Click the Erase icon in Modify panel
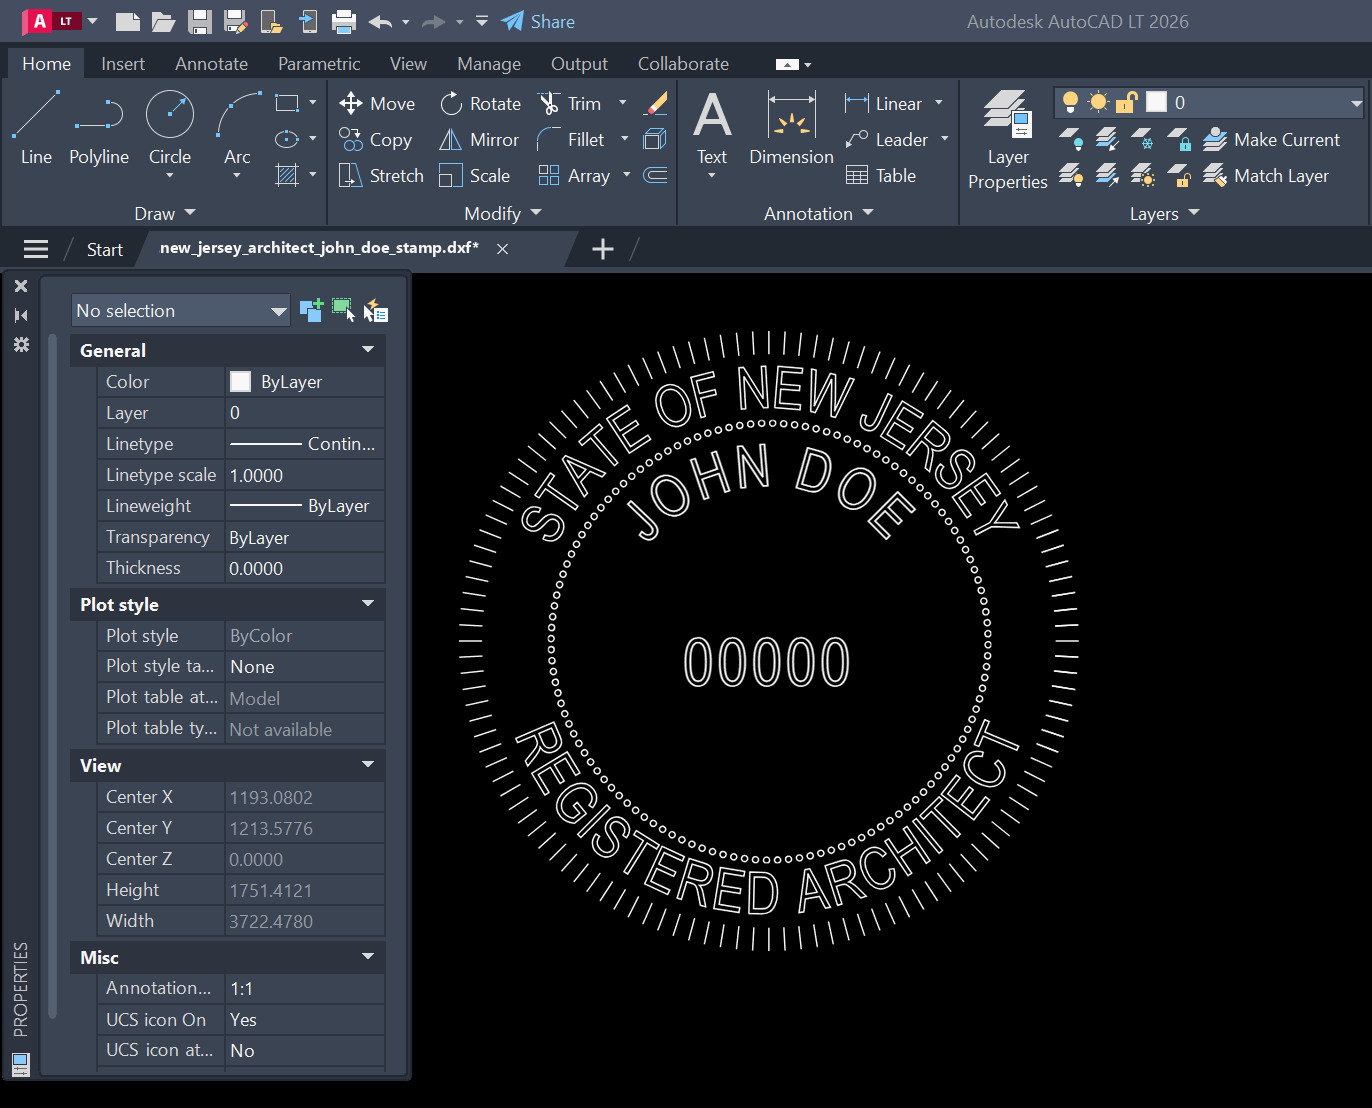The image size is (1372, 1108). click(x=656, y=103)
